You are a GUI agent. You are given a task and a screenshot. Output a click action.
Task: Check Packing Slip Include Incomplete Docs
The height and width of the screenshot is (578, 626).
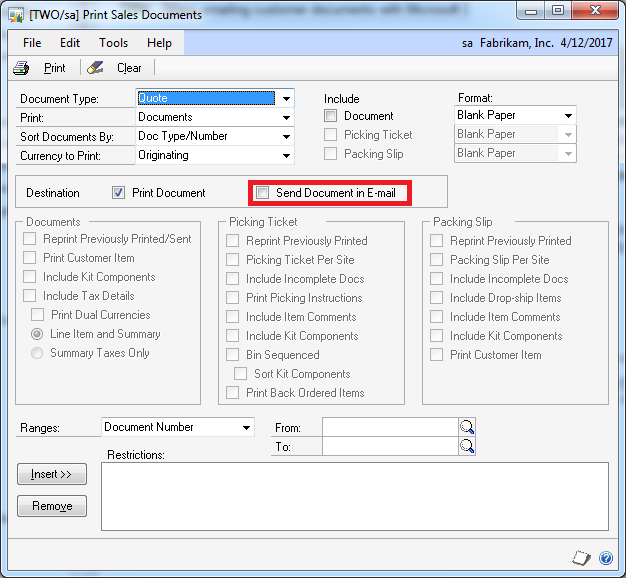(437, 279)
